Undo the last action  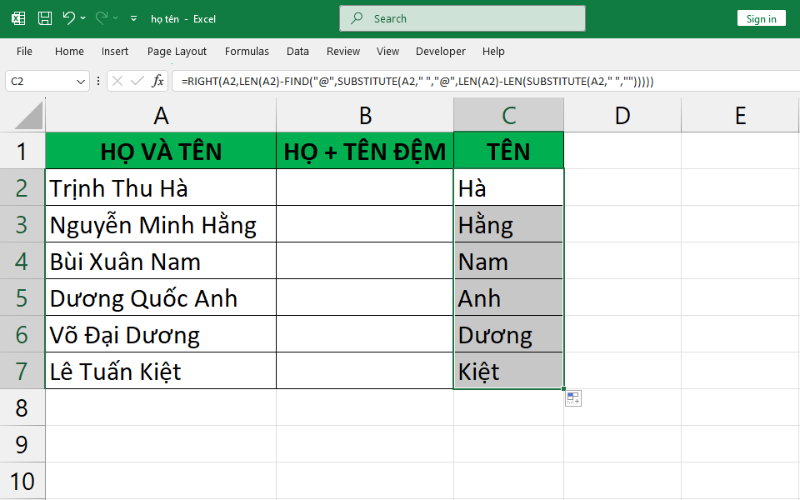pos(68,18)
